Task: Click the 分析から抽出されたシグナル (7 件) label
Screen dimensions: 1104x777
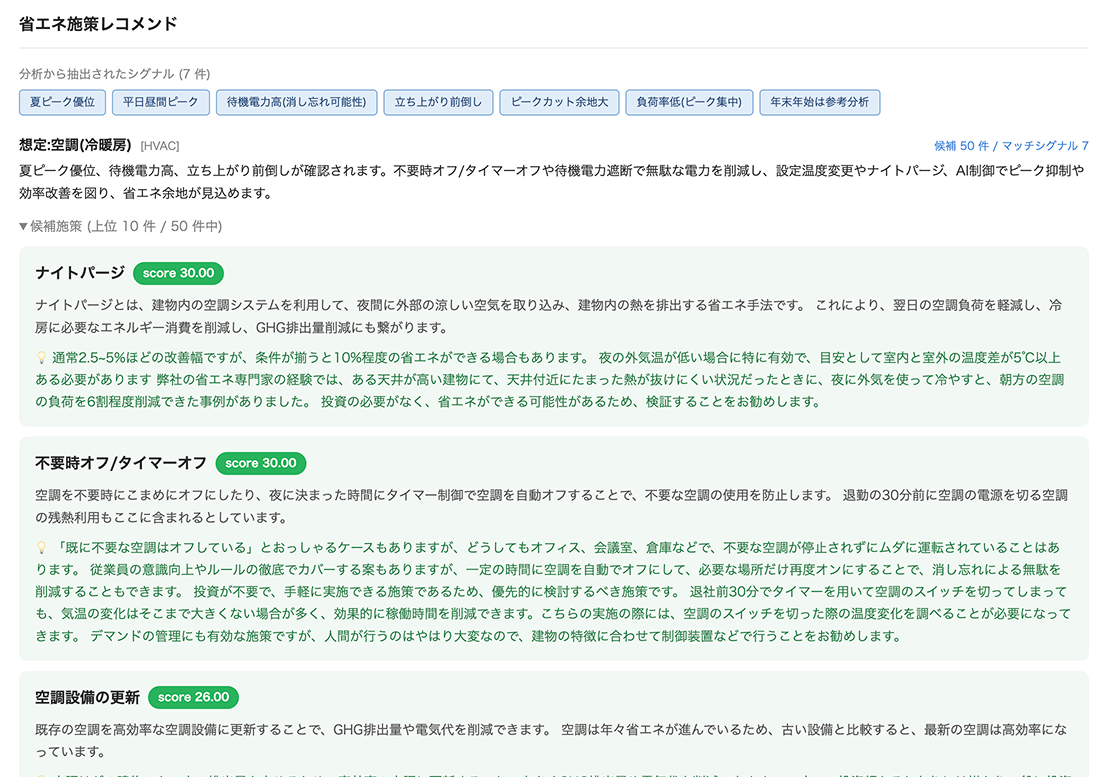Action: [115, 74]
